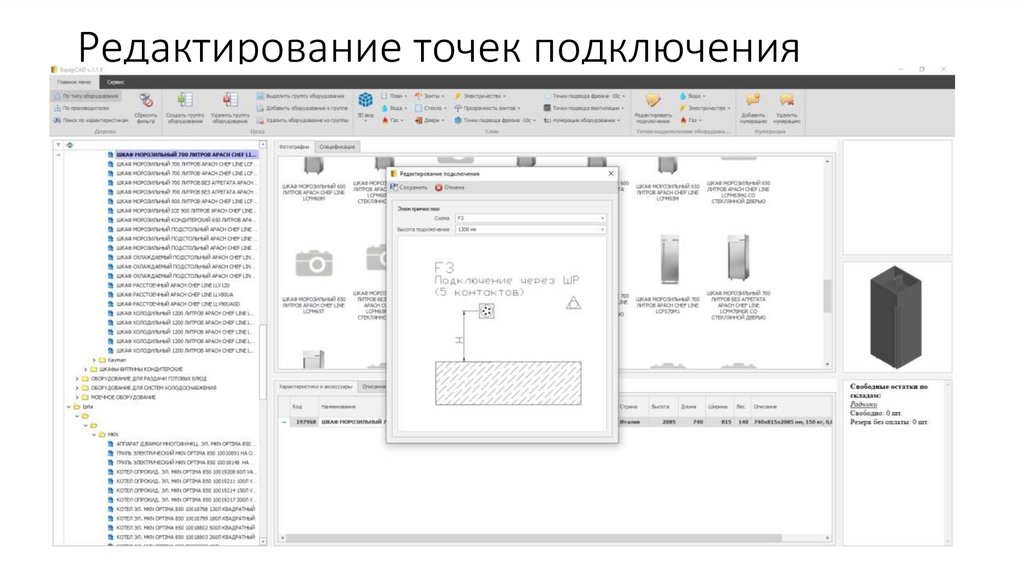Click the LCFS70M1 refrigerator thumbnail
The height and width of the screenshot is (574, 1024).
pyautogui.click(x=669, y=259)
